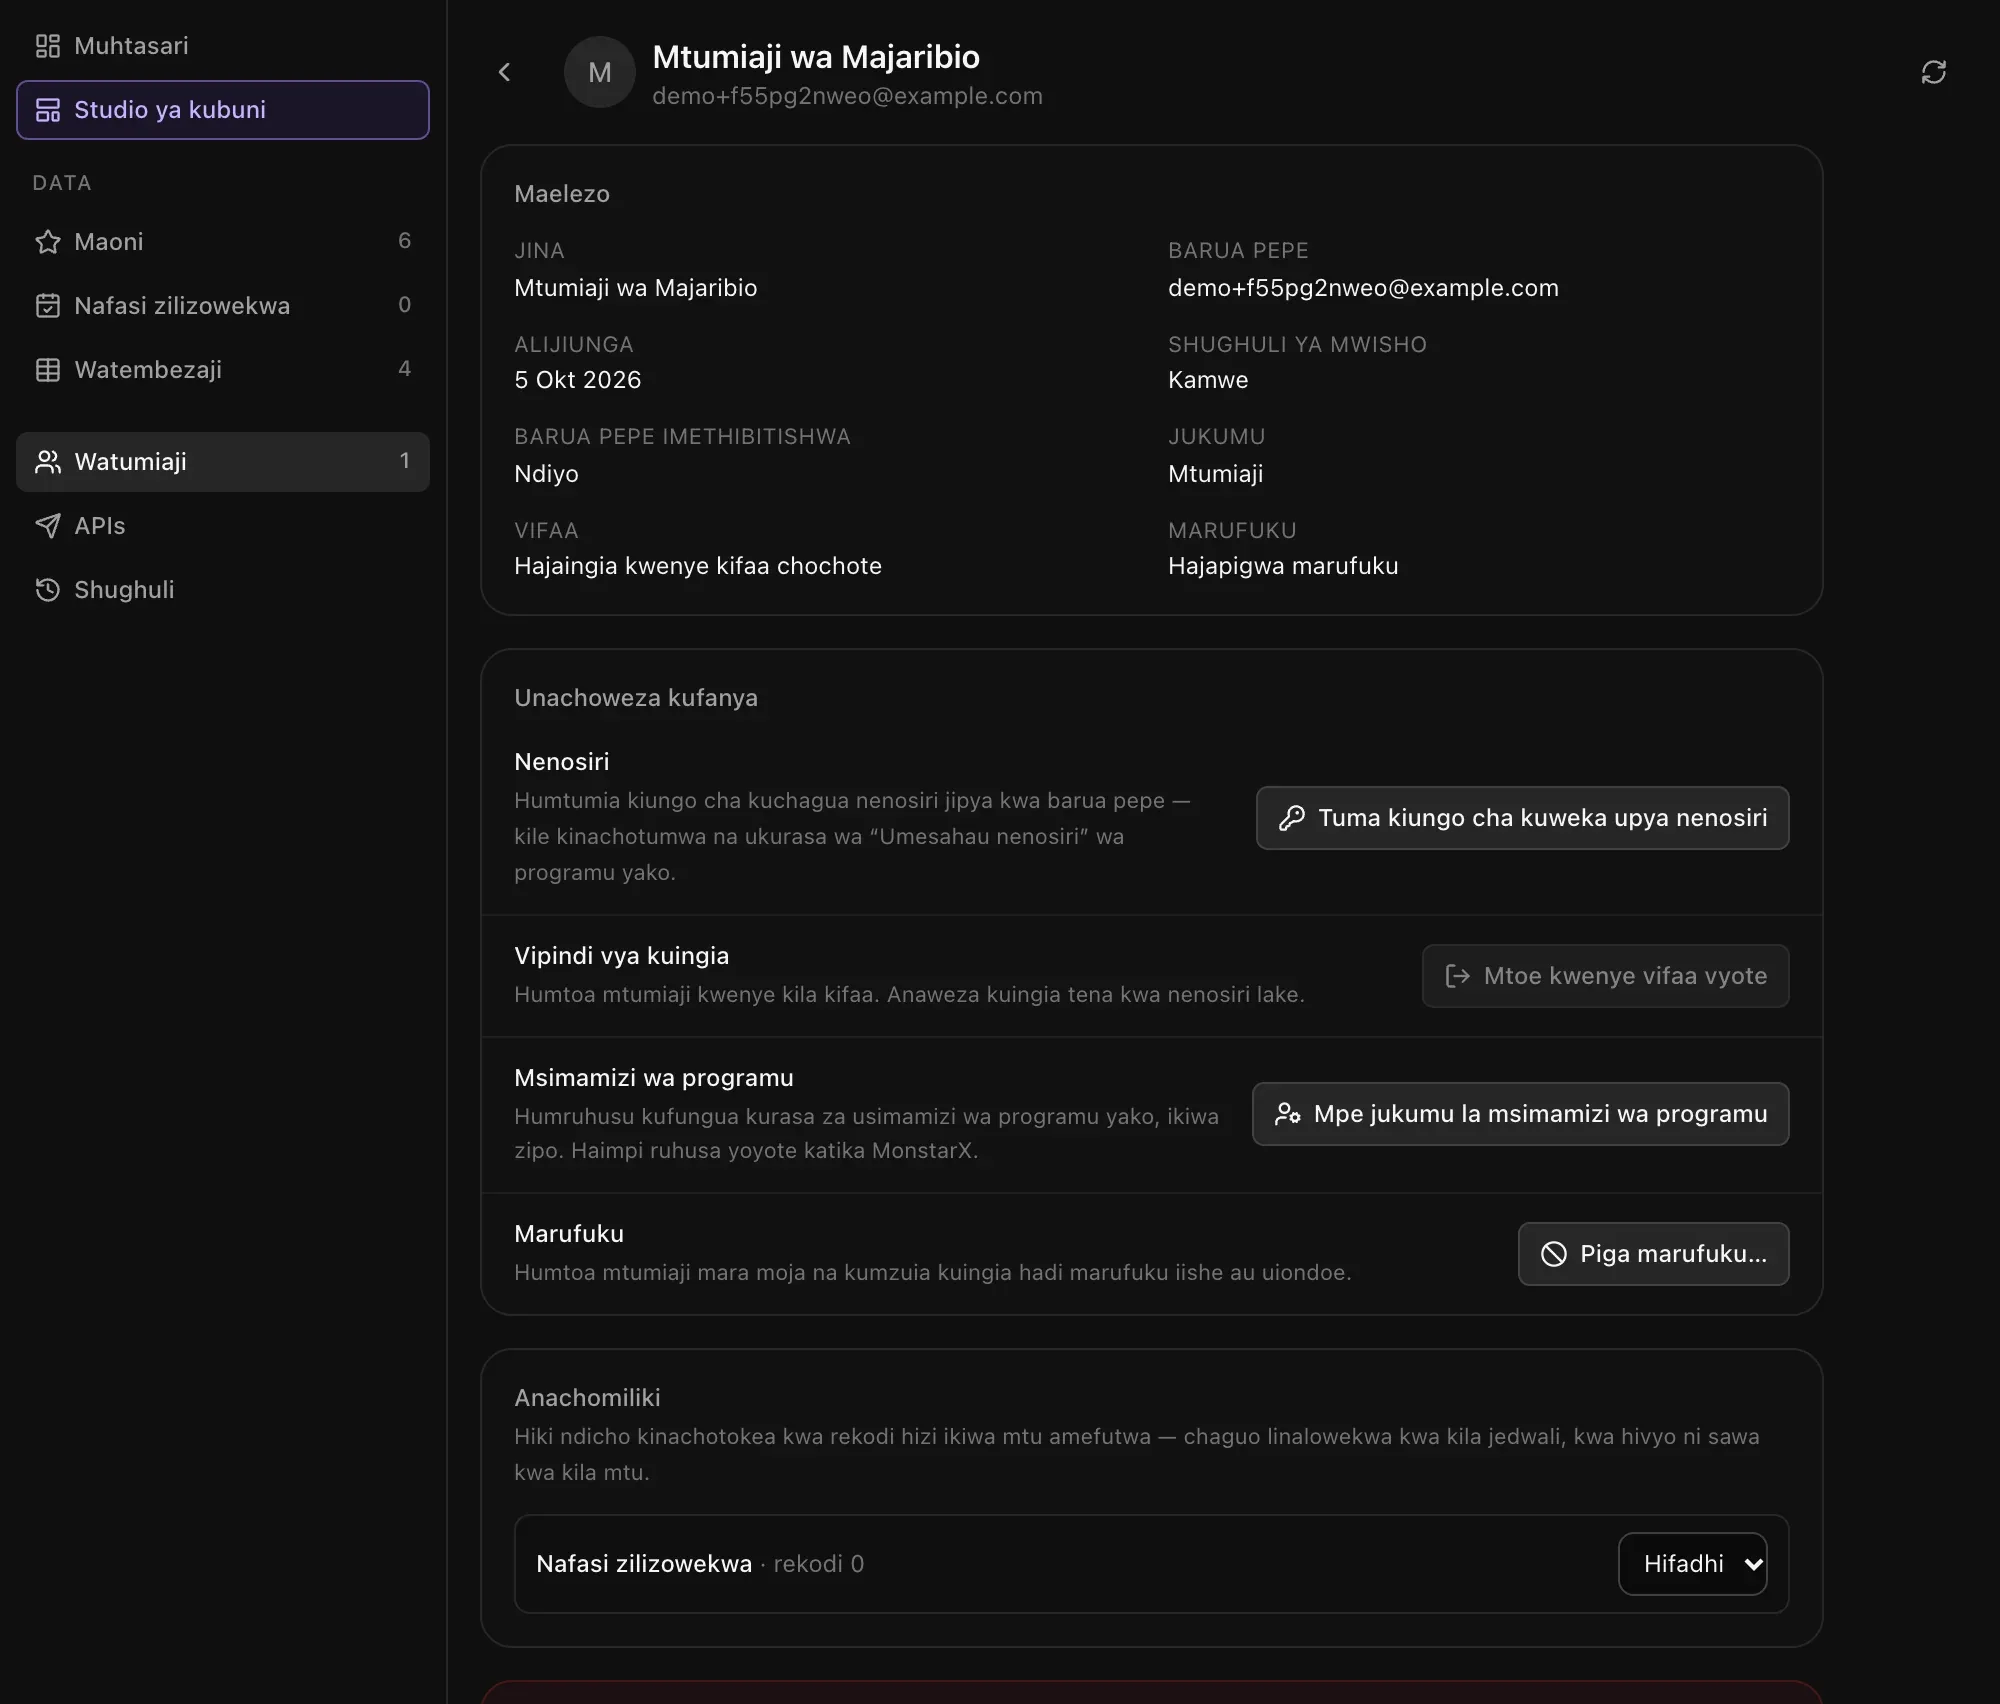Open the Hifadhi dropdown
2000x1704 pixels.
(1692, 1564)
